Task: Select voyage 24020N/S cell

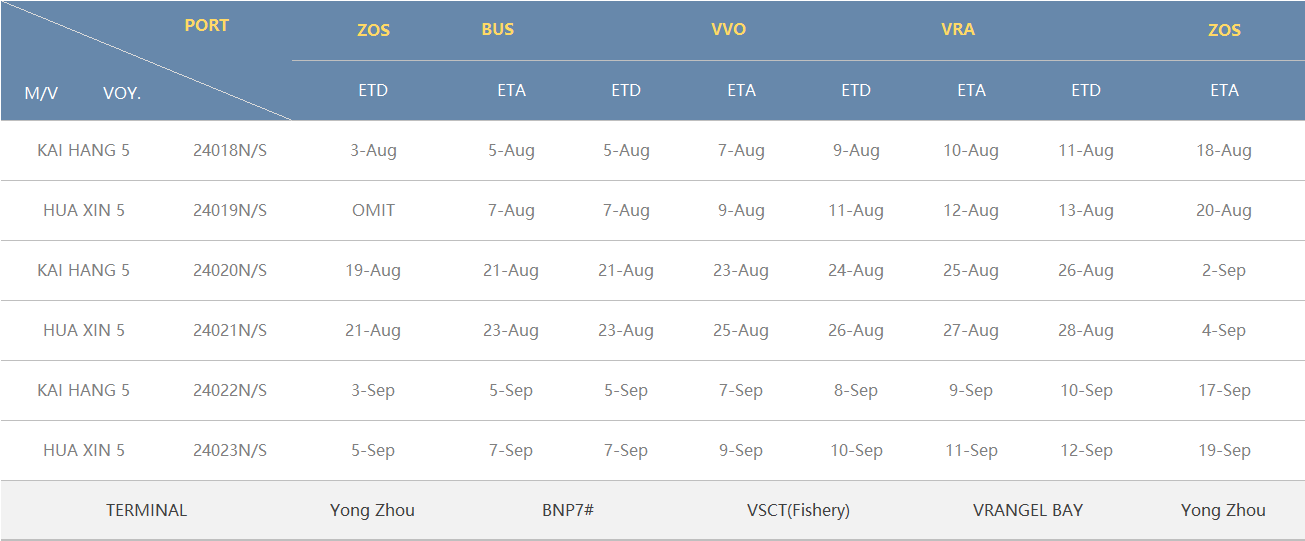Action: [230, 271]
